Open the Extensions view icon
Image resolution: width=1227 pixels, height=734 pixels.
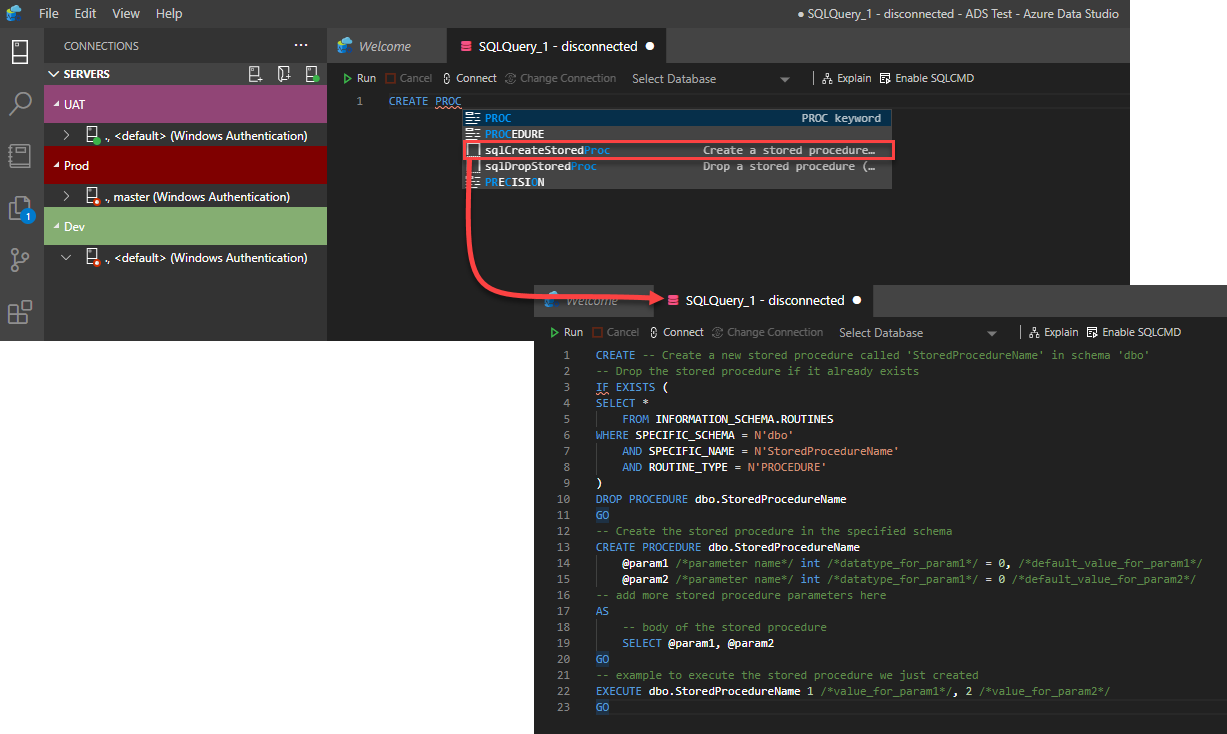[20, 312]
